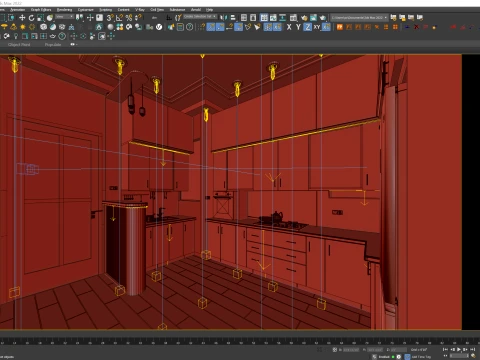Open the project folder path dropdown
480x360 pixels.
coord(359,17)
